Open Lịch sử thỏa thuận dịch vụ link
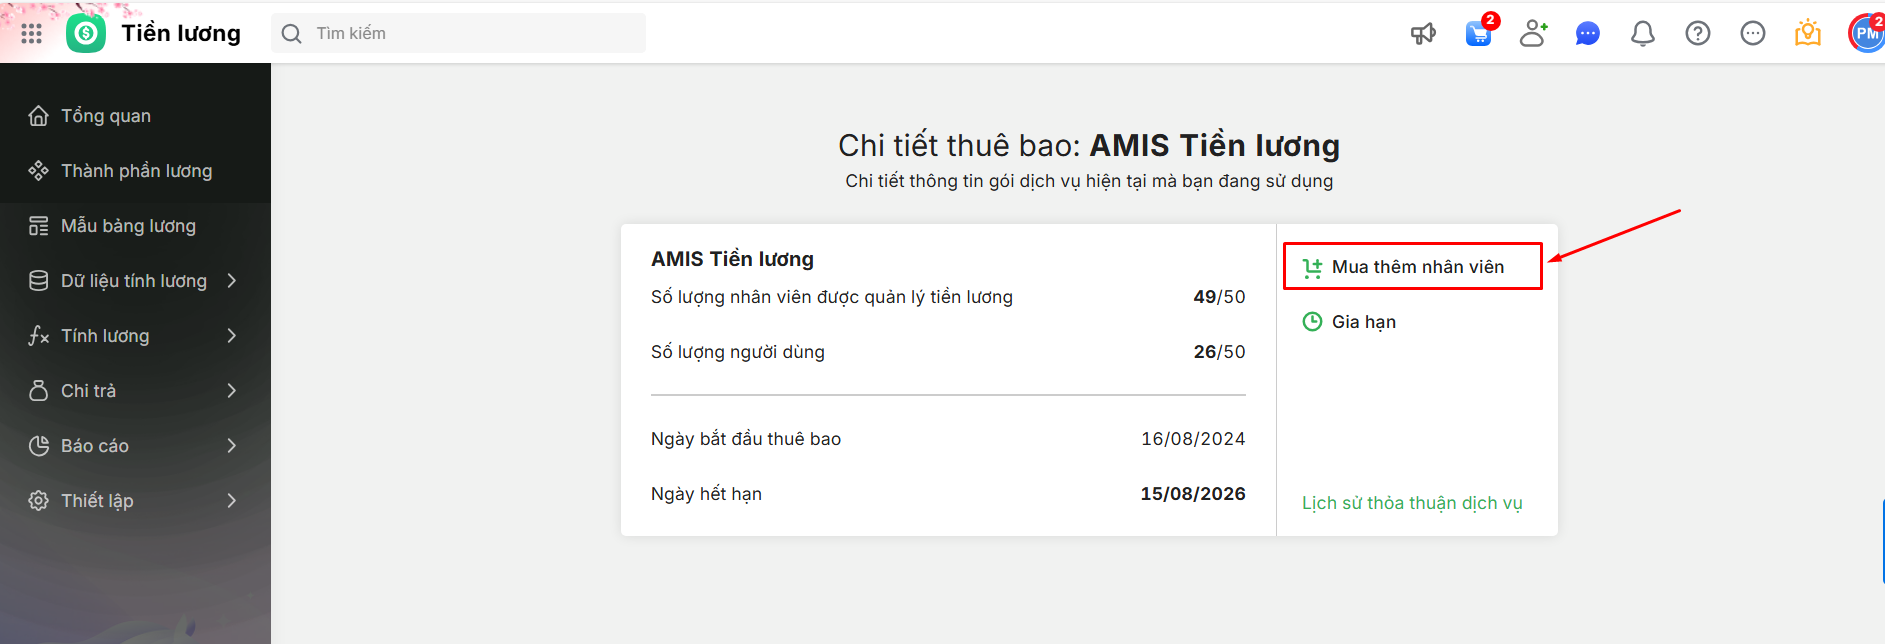 point(1412,503)
